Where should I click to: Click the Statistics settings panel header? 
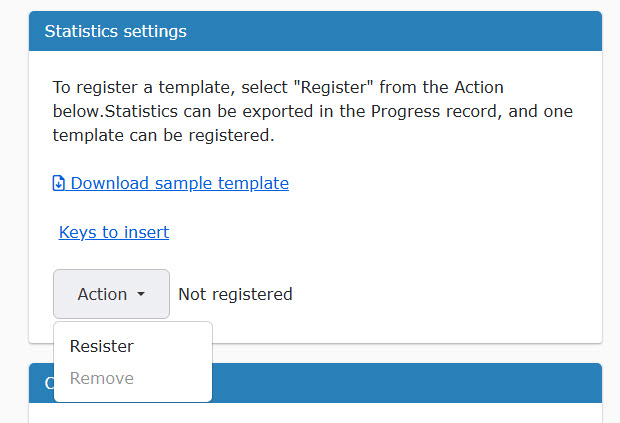(316, 31)
